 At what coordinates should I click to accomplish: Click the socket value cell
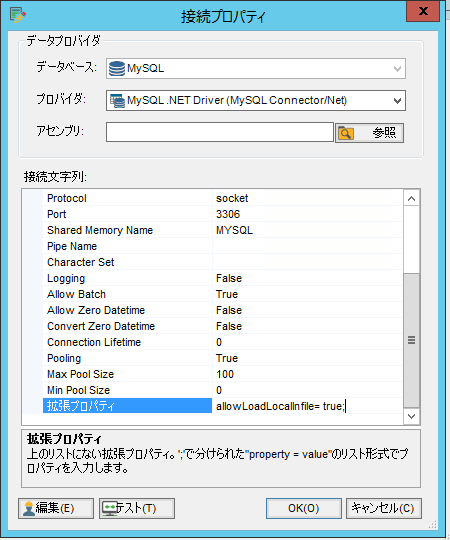[307, 198]
